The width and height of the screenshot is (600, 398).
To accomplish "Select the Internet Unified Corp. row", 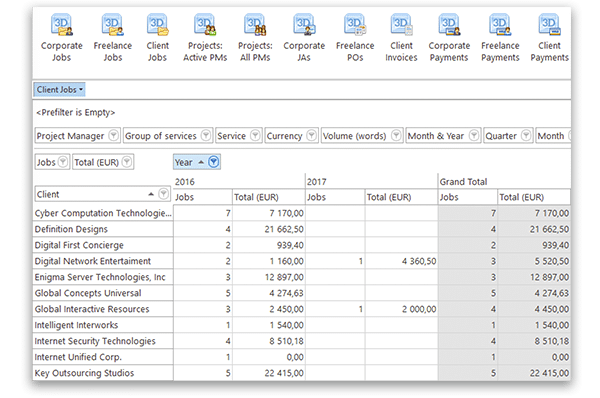I will (103, 357).
